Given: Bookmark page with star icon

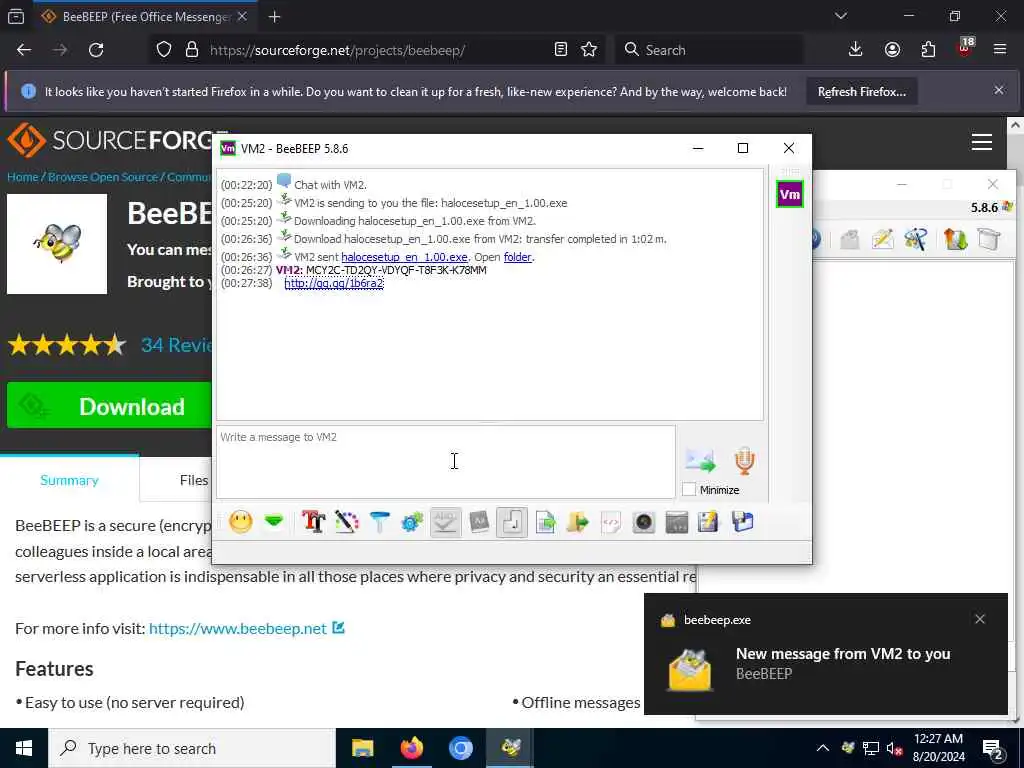Looking at the screenshot, I should coord(589,50).
